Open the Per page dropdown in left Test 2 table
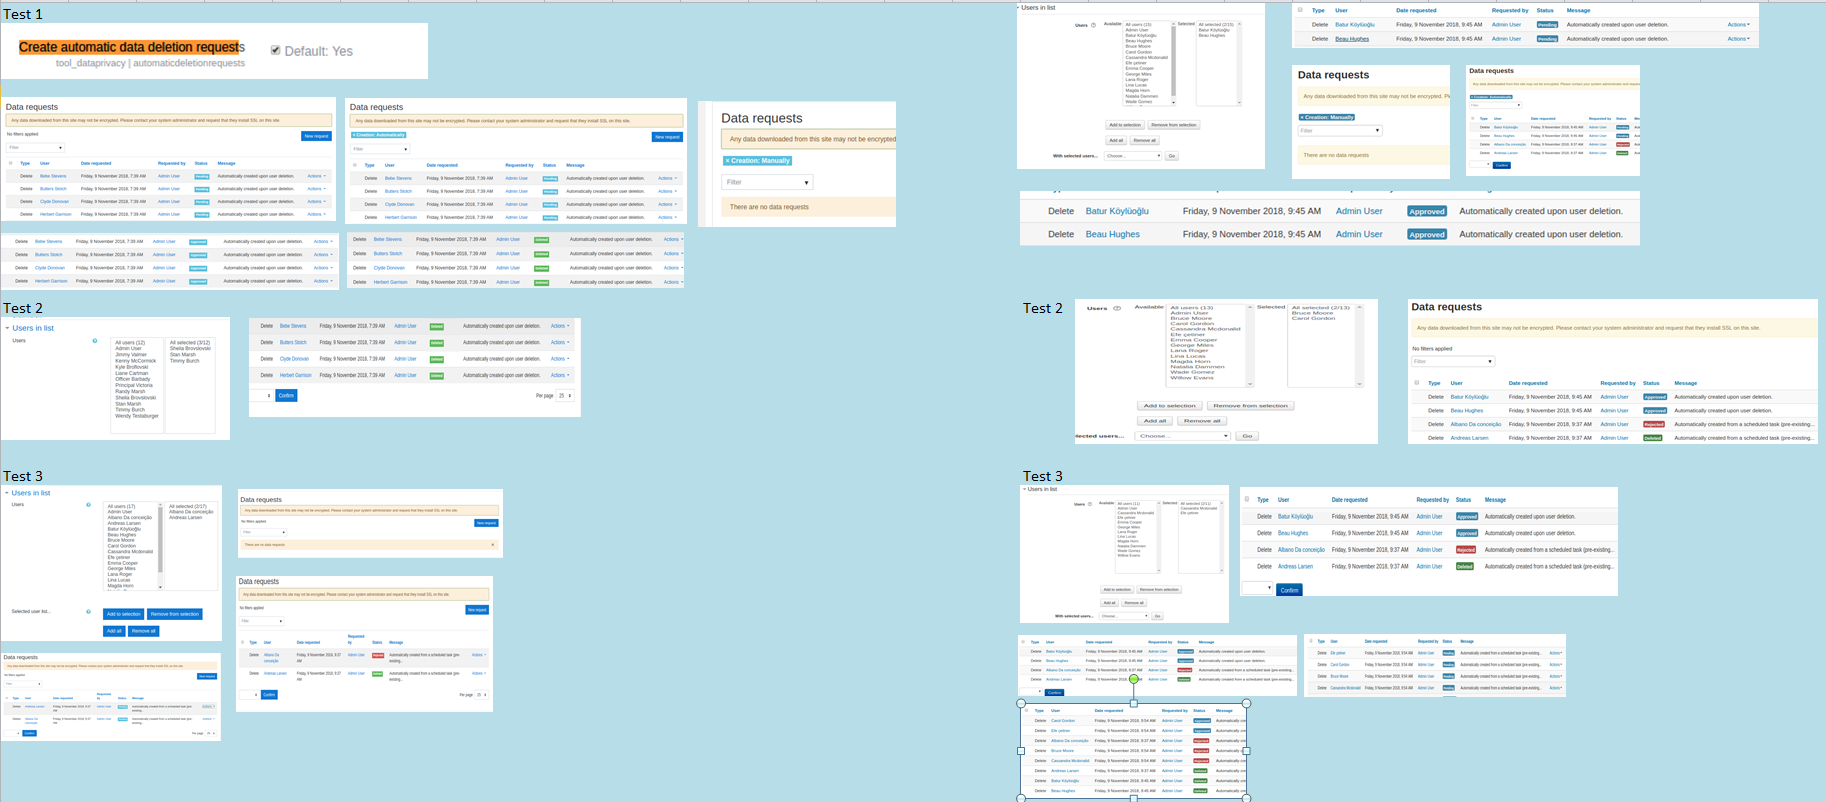The width and height of the screenshot is (1826, 802). (565, 396)
